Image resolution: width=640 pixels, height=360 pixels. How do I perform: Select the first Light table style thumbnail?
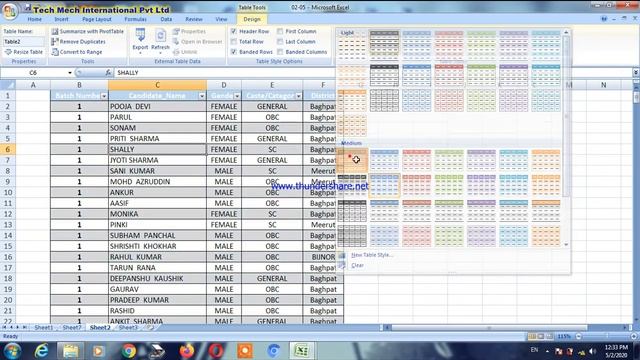[352, 48]
